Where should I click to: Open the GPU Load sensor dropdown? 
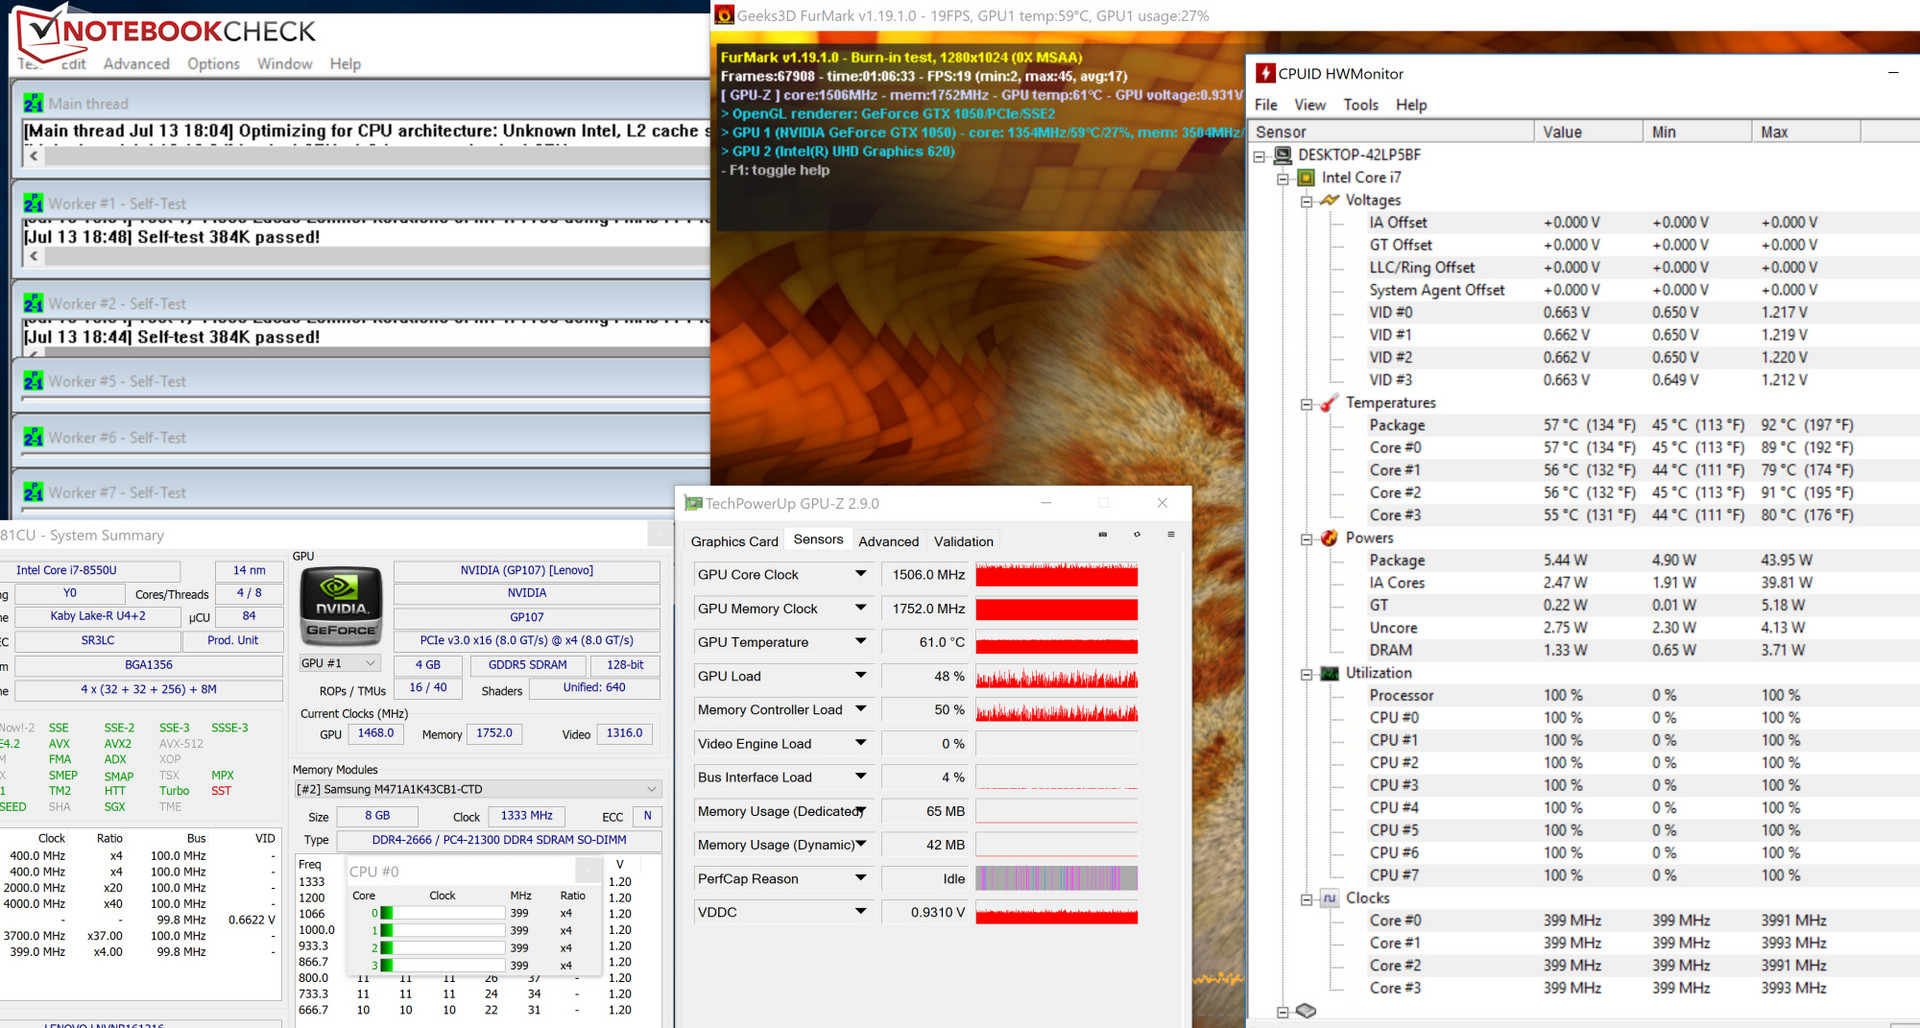pyautogui.click(x=860, y=676)
